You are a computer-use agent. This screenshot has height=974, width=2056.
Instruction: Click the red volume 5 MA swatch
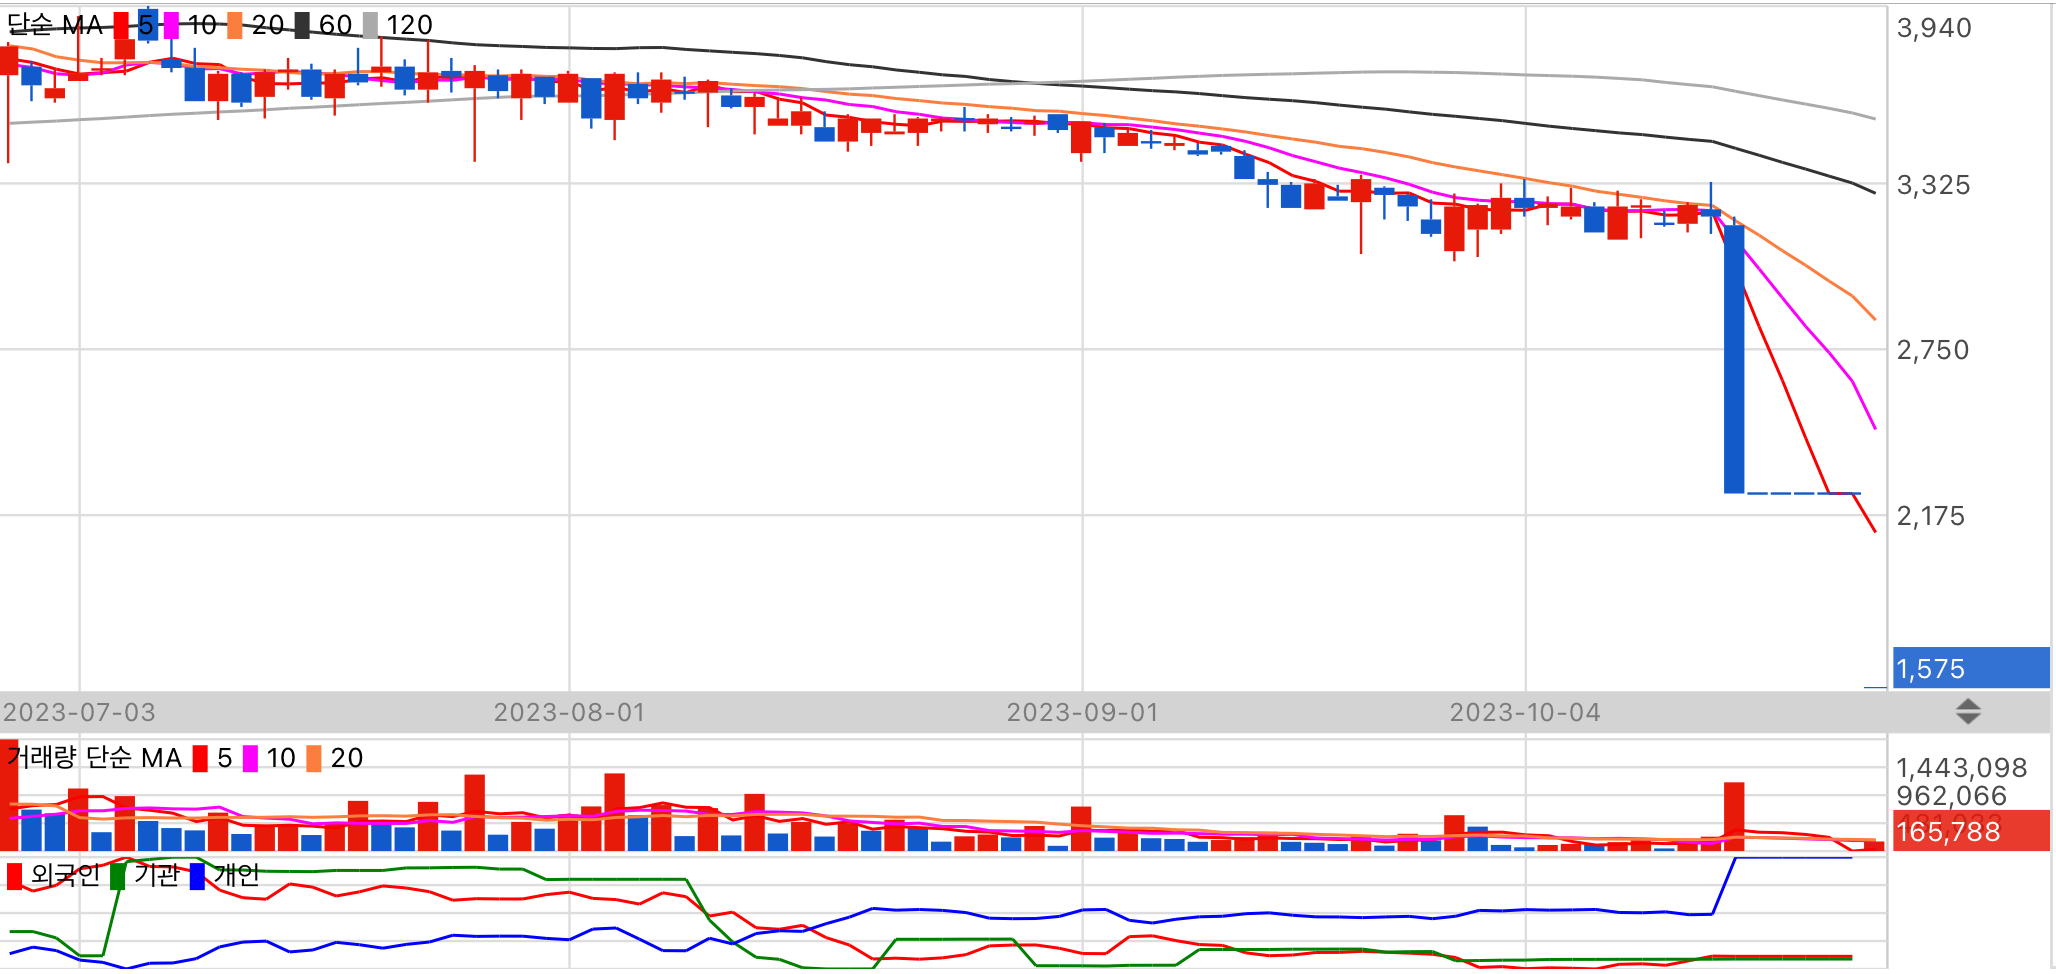coord(200,759)
